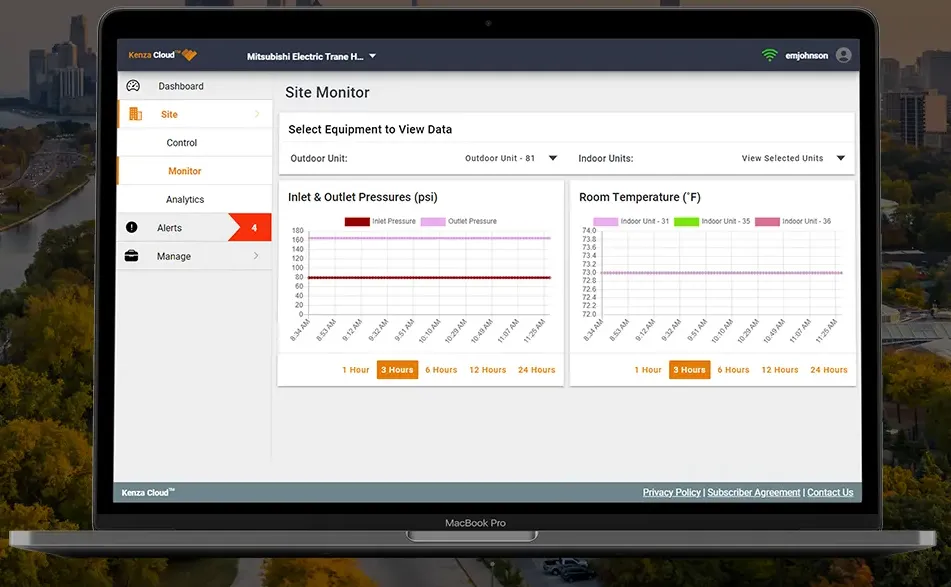The width and height of the screenshot is (951, 587).
Task: Click the Dashboard gauge icon
Action: click(133, 86)
